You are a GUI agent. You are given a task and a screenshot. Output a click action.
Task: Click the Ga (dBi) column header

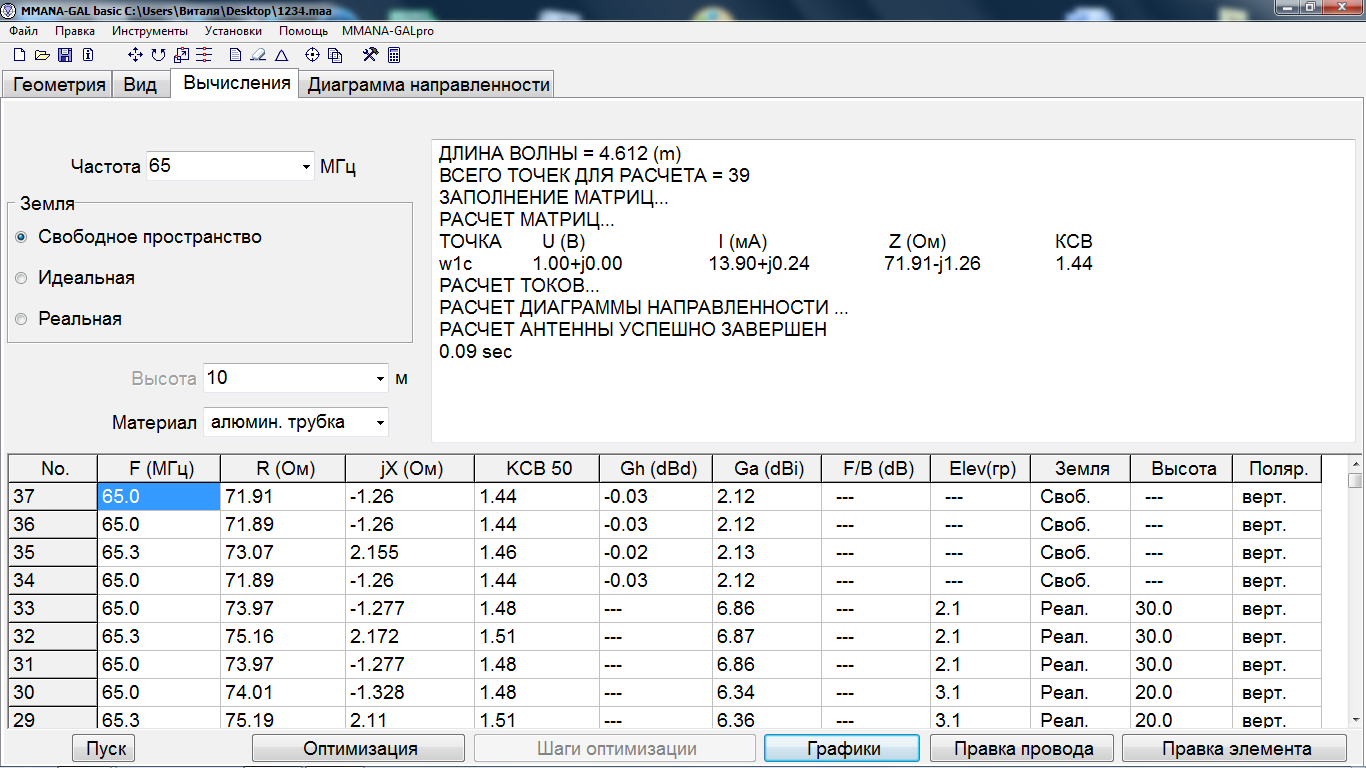click(x=766, y=468)
